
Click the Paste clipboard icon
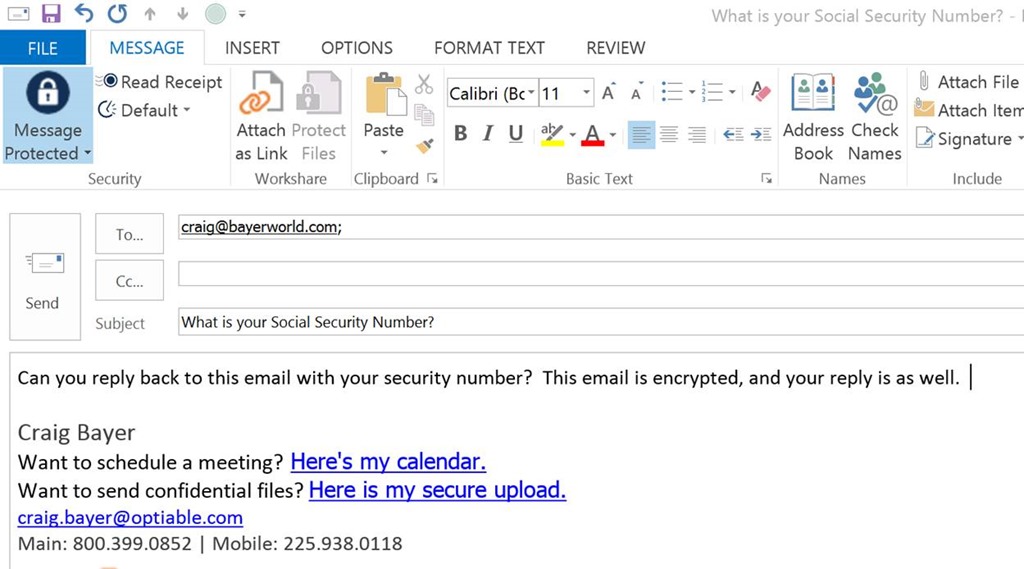click(385, 95)
